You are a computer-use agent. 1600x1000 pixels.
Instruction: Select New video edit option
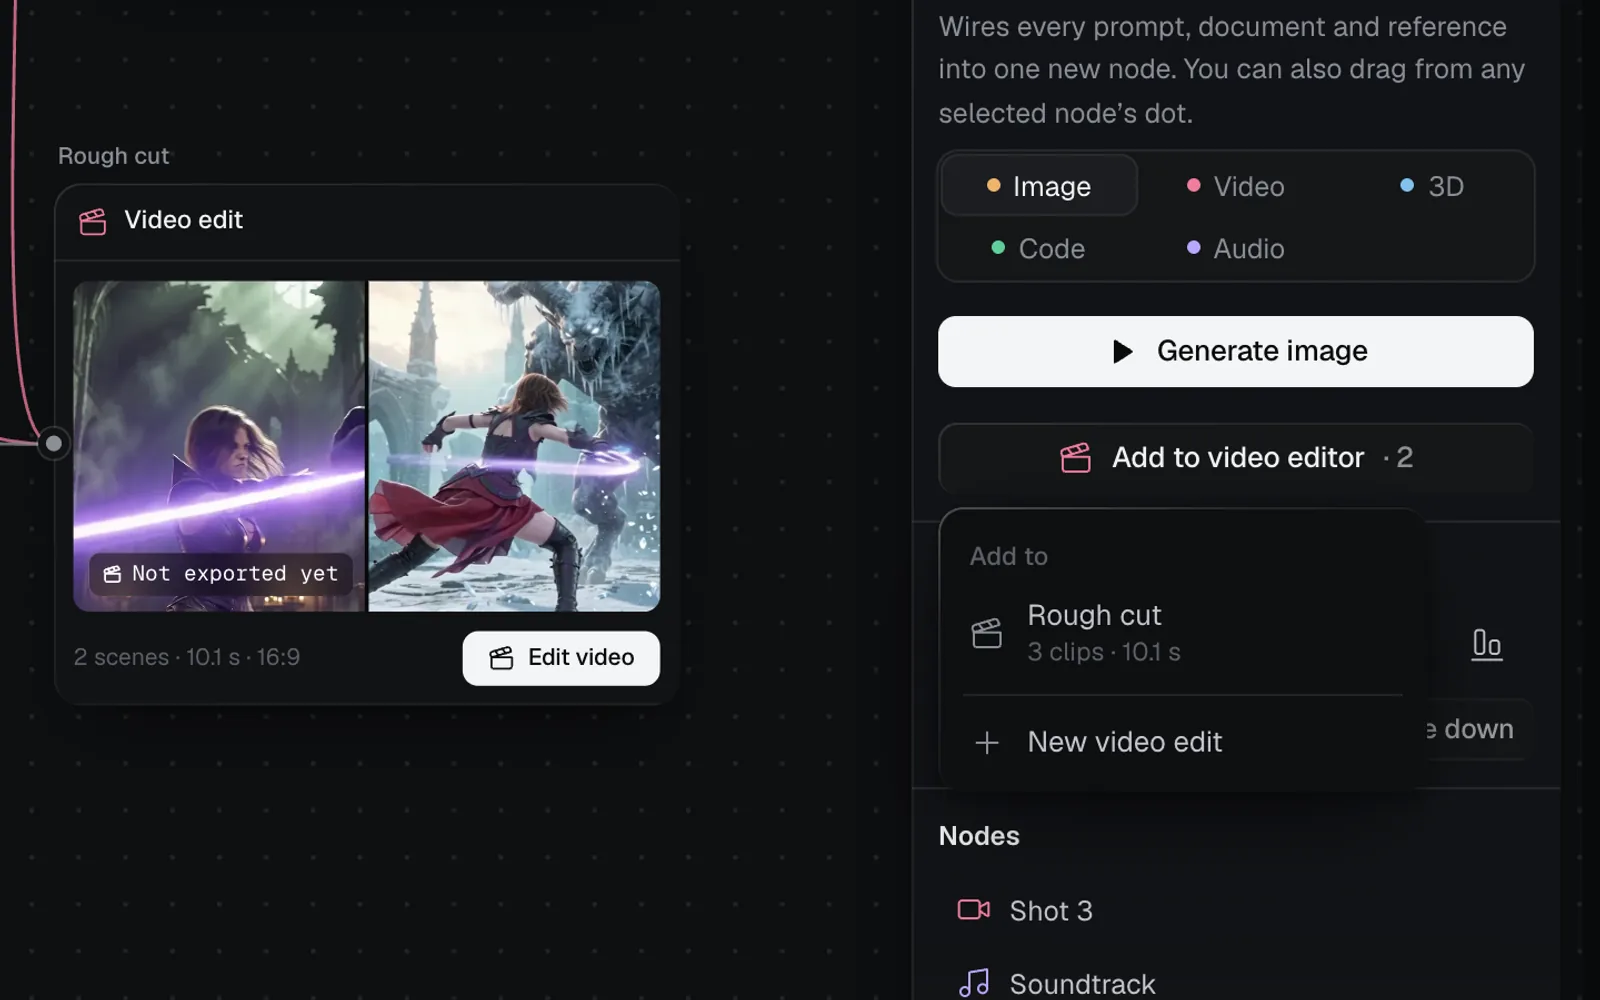(1182, 742)
